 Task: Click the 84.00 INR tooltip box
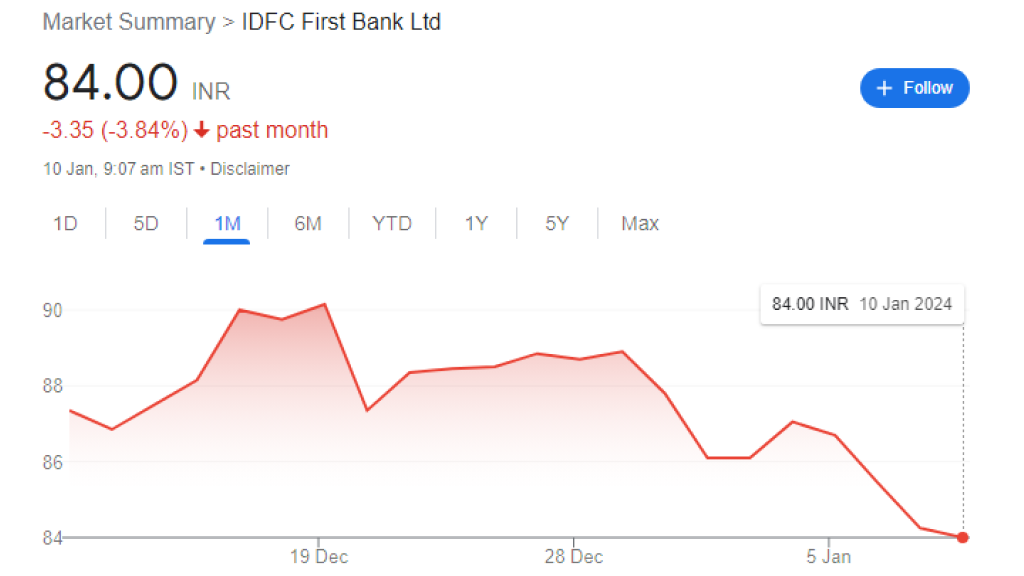coord(862,304)
